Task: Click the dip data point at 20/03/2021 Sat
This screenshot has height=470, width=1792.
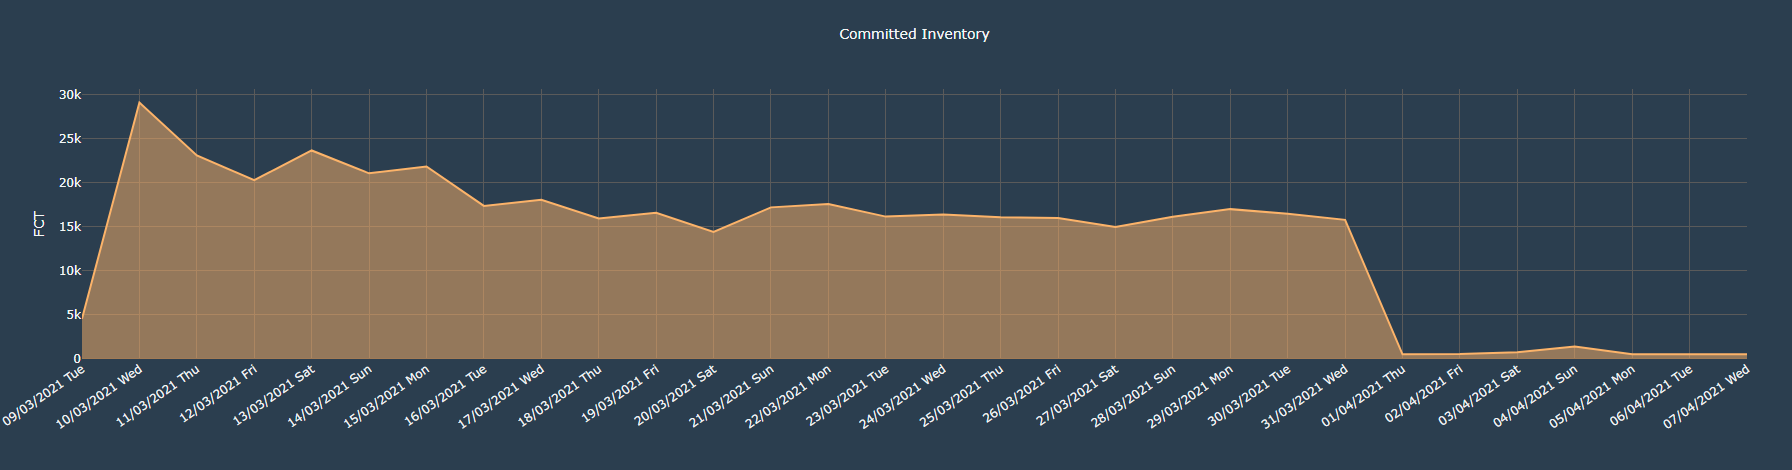Action: pyautogui.click(x=713, y=232)
